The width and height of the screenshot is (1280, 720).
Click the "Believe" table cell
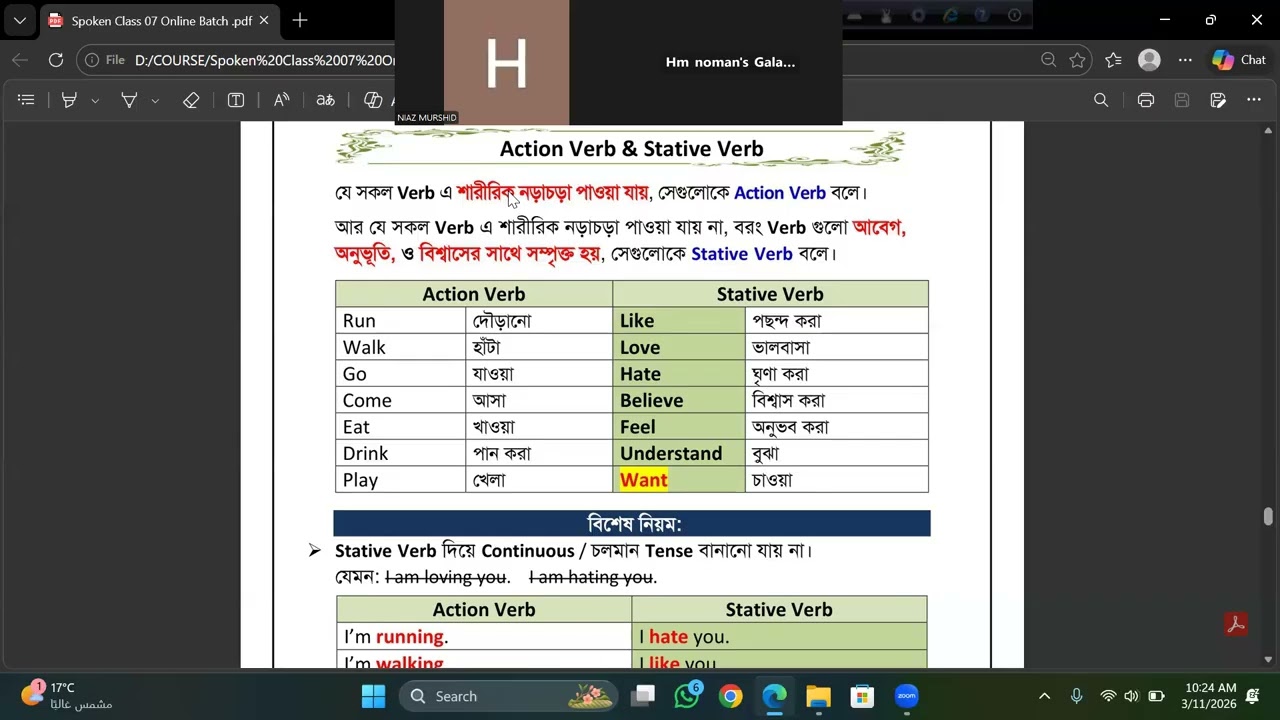679,400
